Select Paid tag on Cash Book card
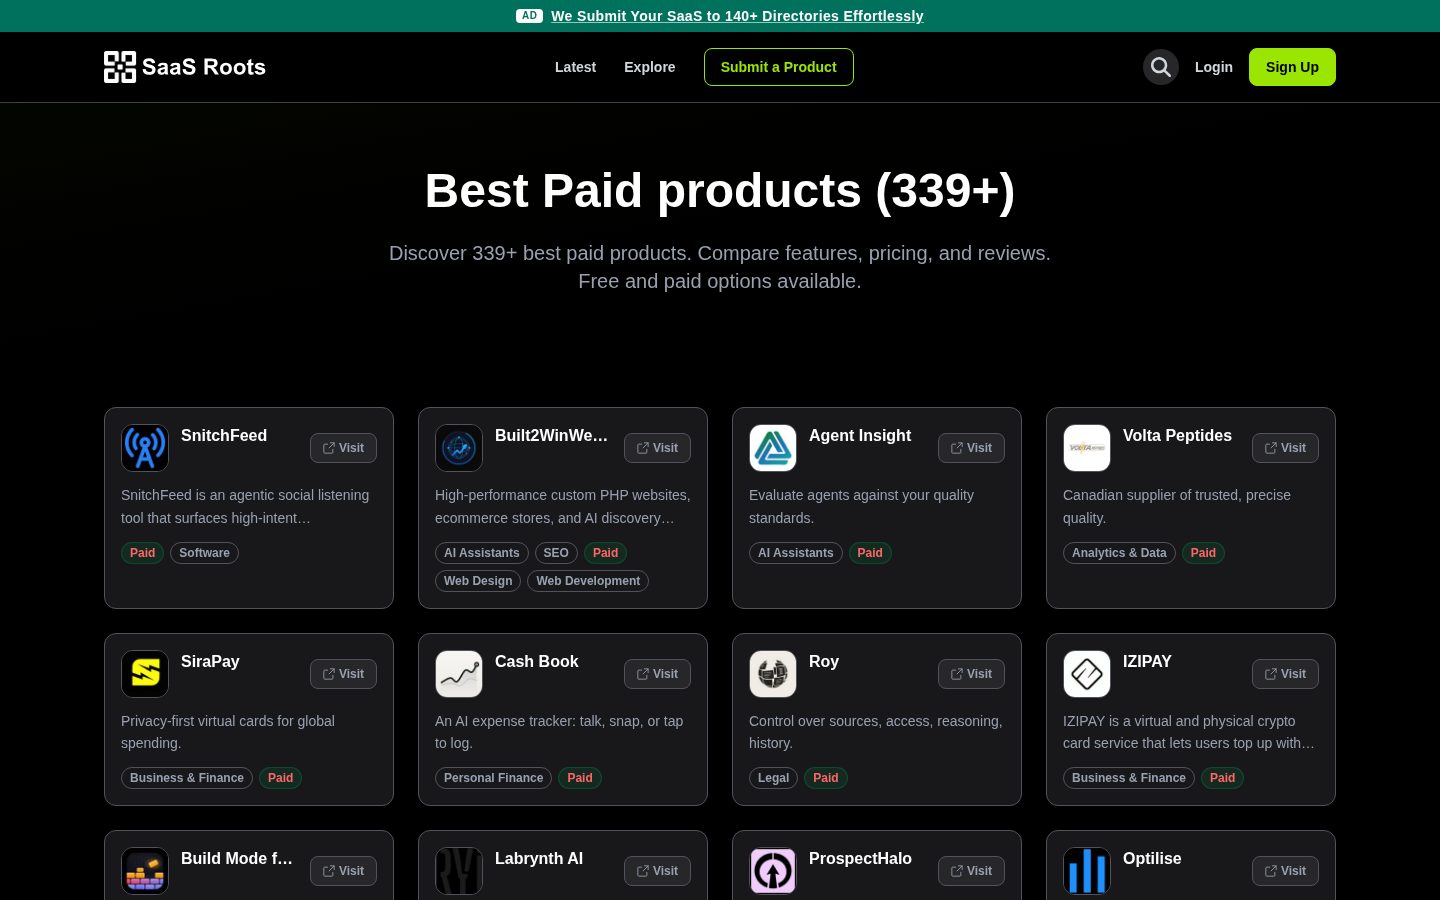The width and height of the screenshot is (1440, 900). pos(580,778)
